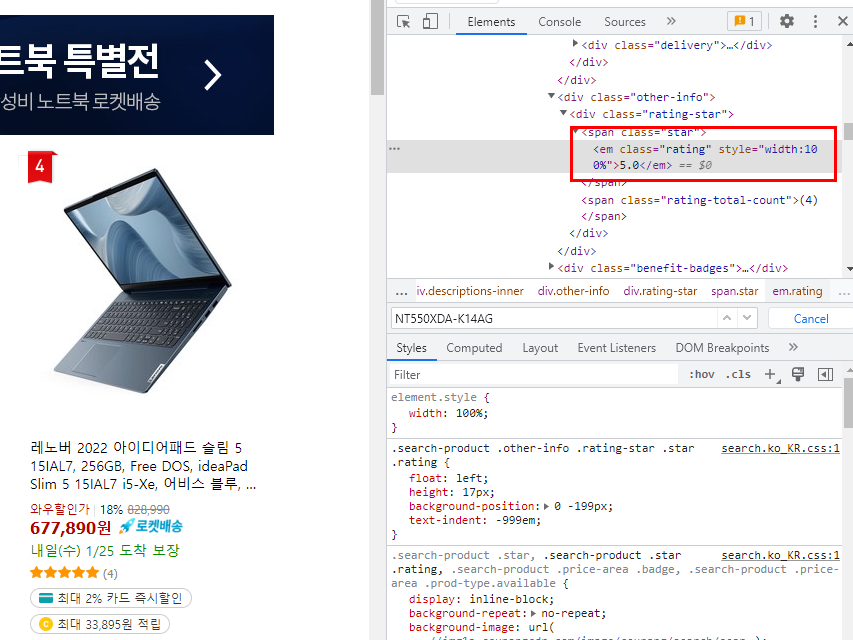Select the rating-total-count span line
Screen dimensions: 853x640
click(x=699, y=200)
